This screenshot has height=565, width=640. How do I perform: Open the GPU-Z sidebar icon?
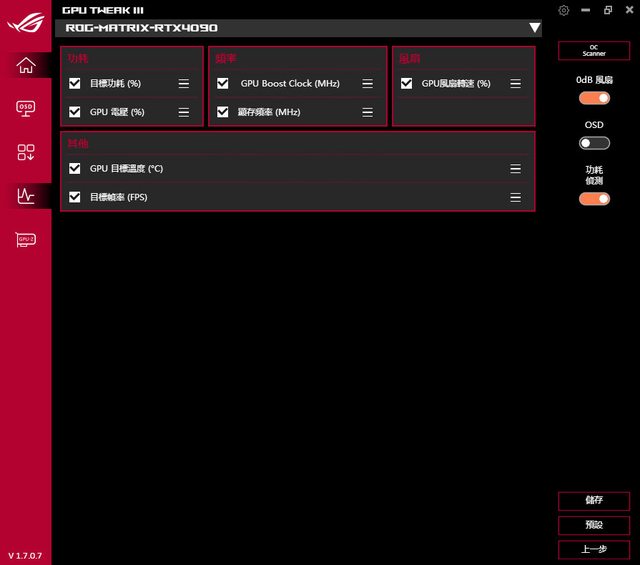[26, 240]
